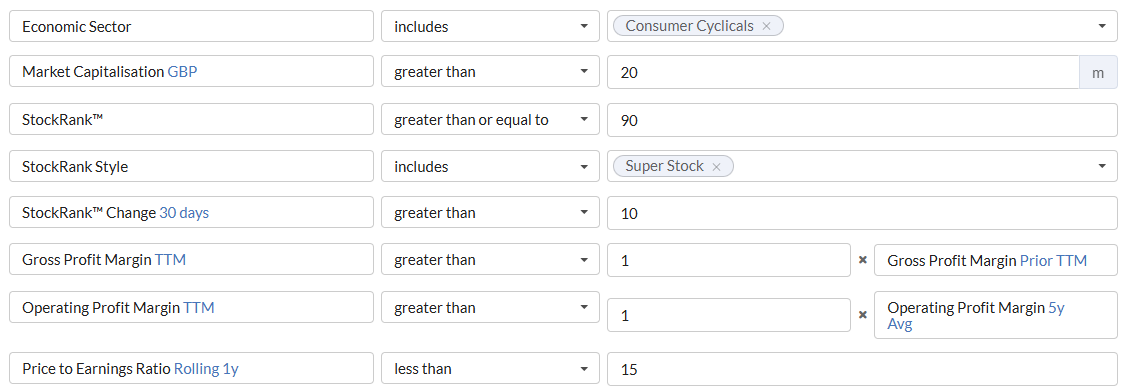Viewport: 1125px width, 391px height.
Task: Click the Price to Earnings value field showing 15
Action: pyautogui.click(x=862, y=369)
